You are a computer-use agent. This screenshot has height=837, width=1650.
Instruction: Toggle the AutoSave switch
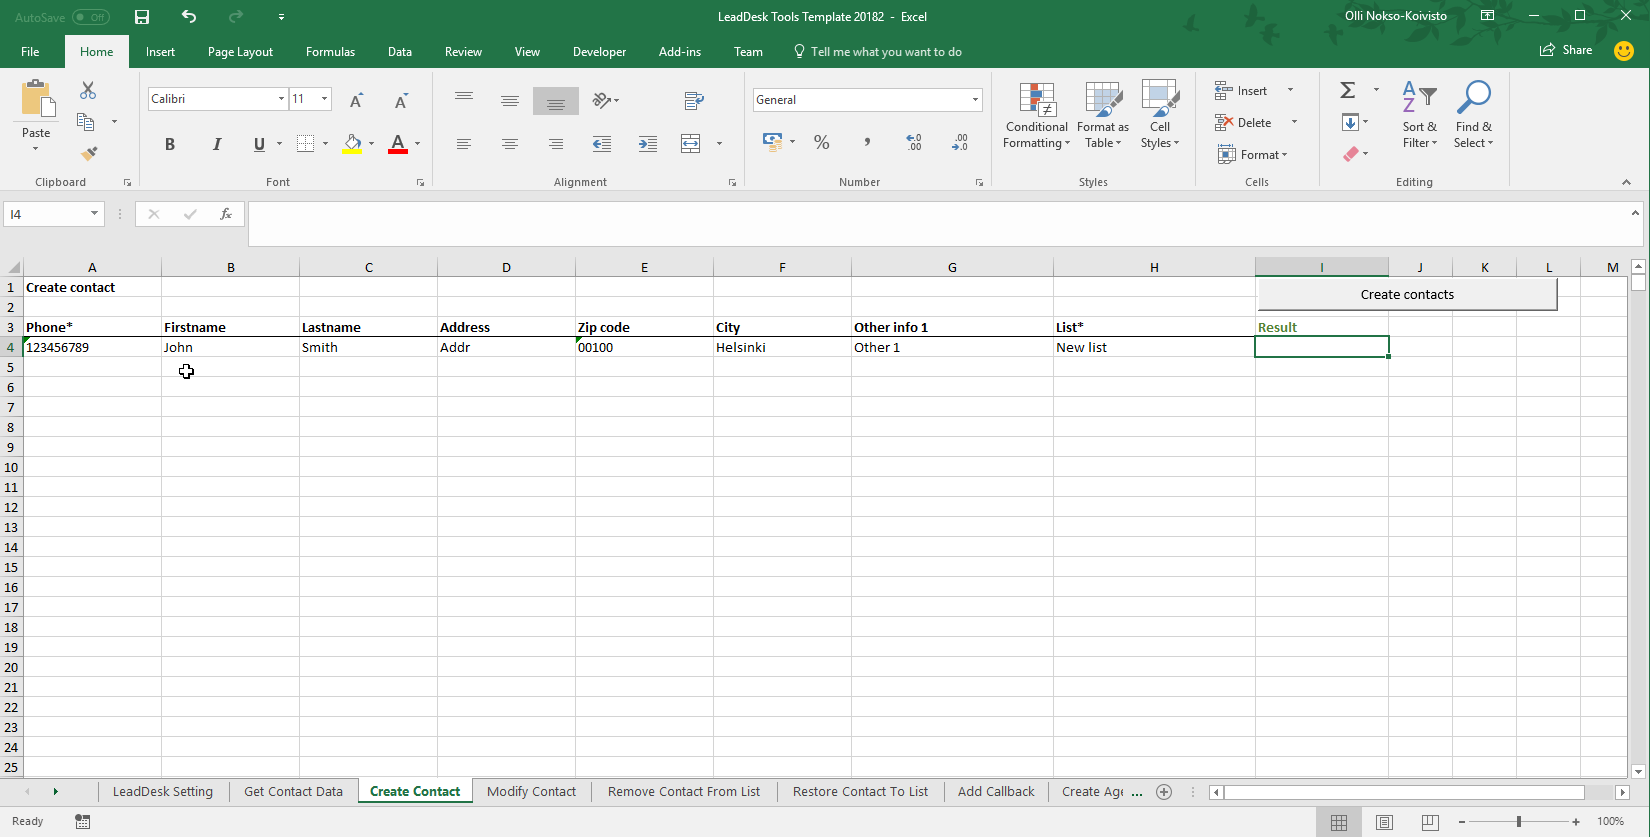pos(90,17)
